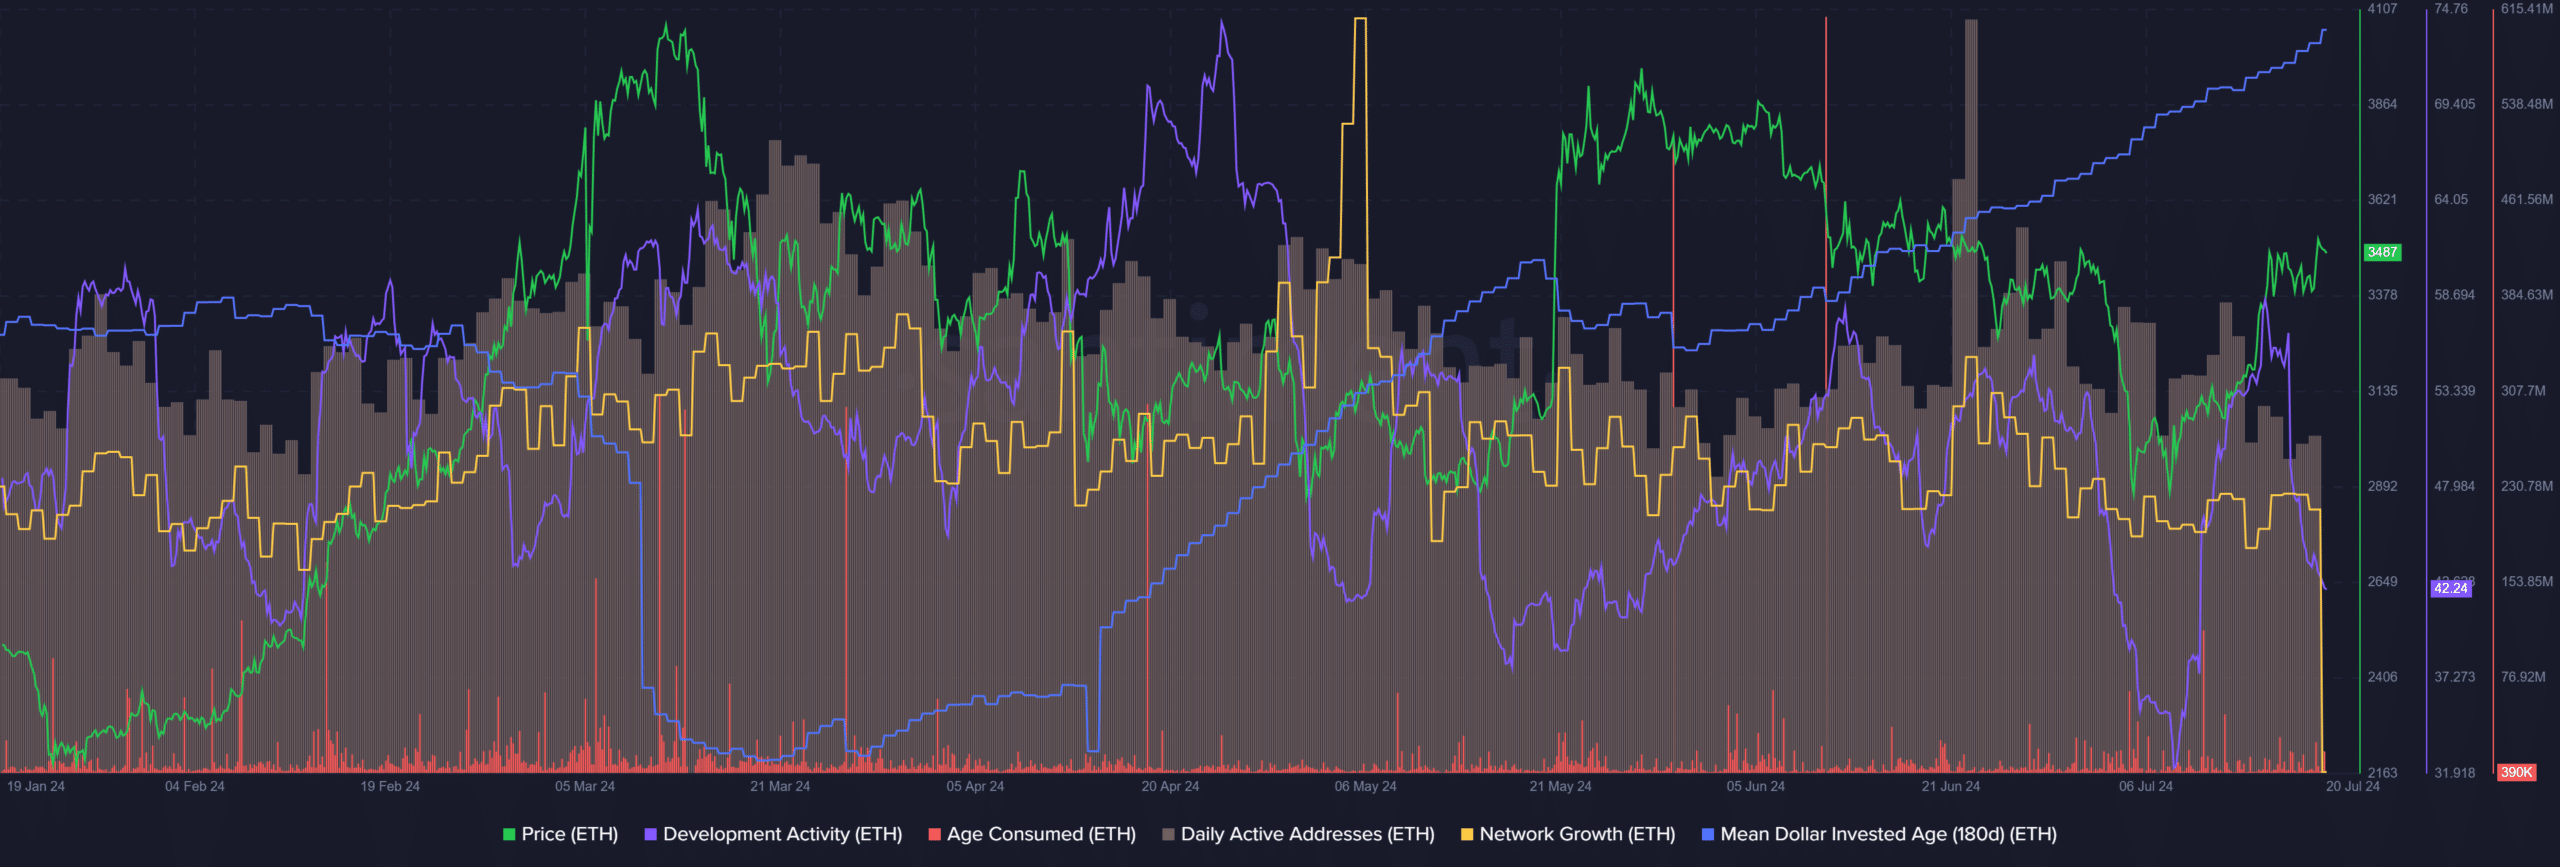Click the 74.76 development activity axis value
The width and height of the screenshot is (2560, 867).
click(x=2451, y=9)
